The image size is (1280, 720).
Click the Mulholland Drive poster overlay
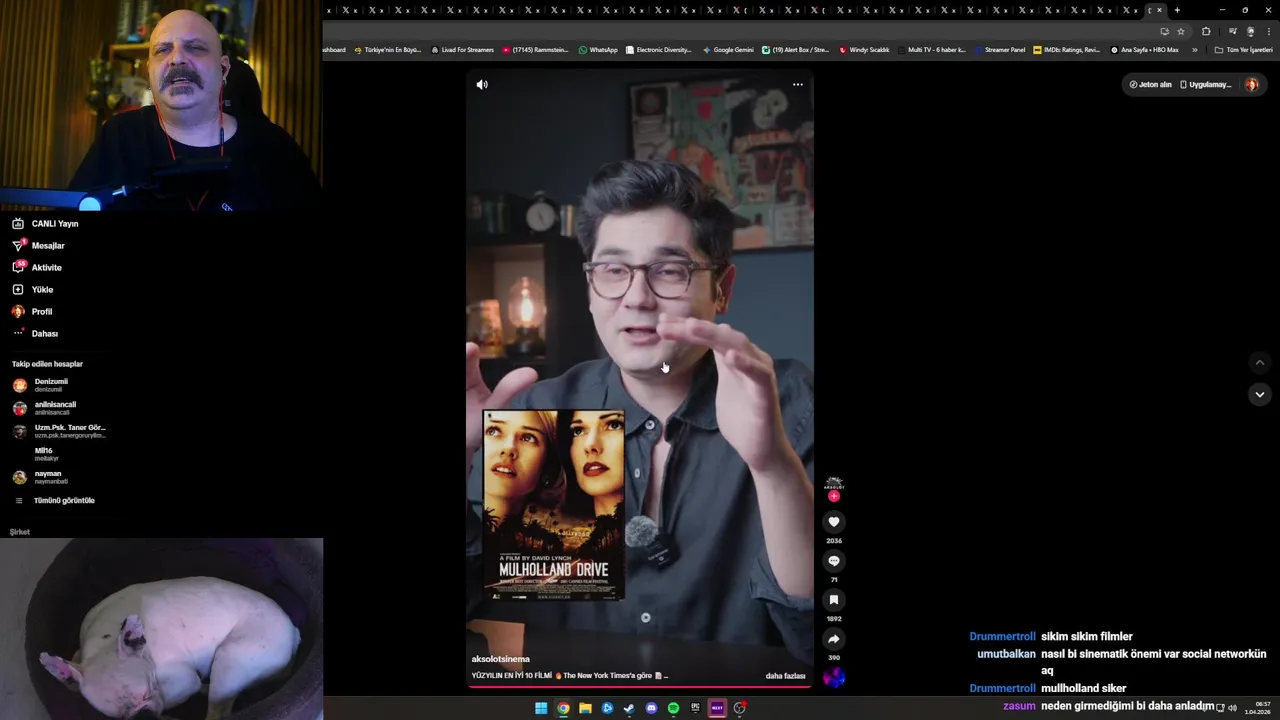point(554,505)
